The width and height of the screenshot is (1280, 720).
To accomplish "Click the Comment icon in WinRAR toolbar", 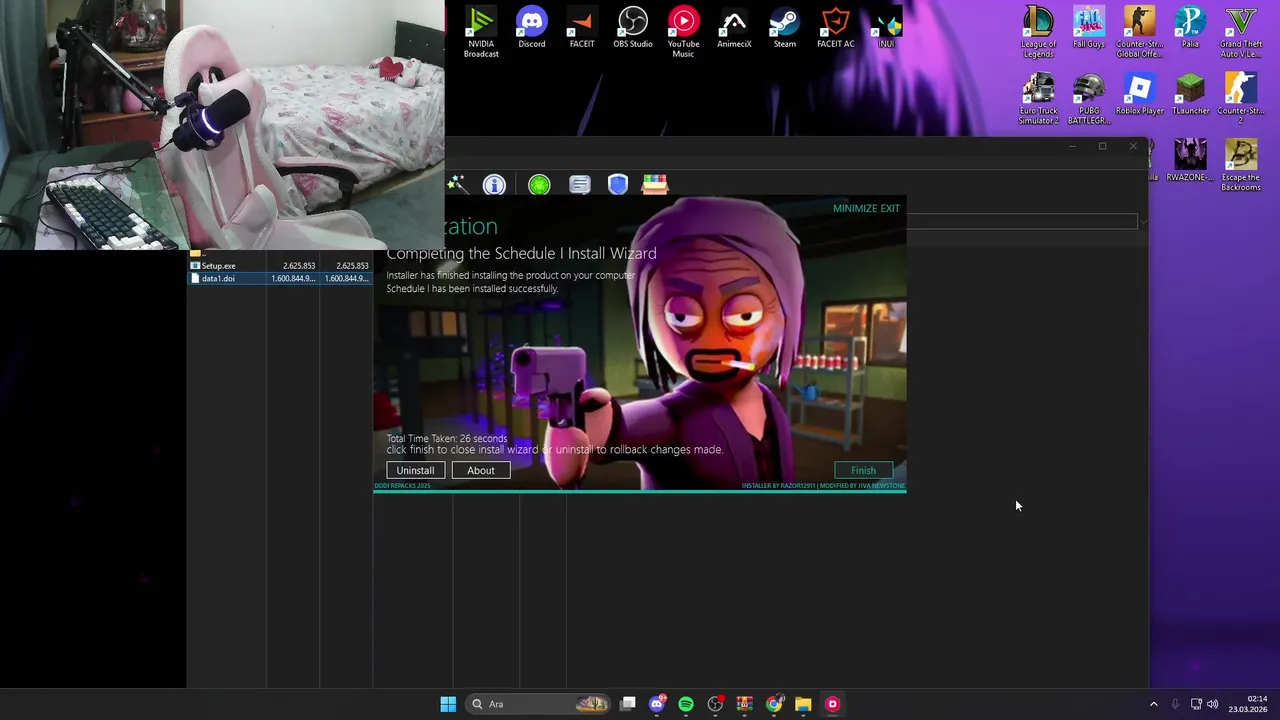I will 580,184.
